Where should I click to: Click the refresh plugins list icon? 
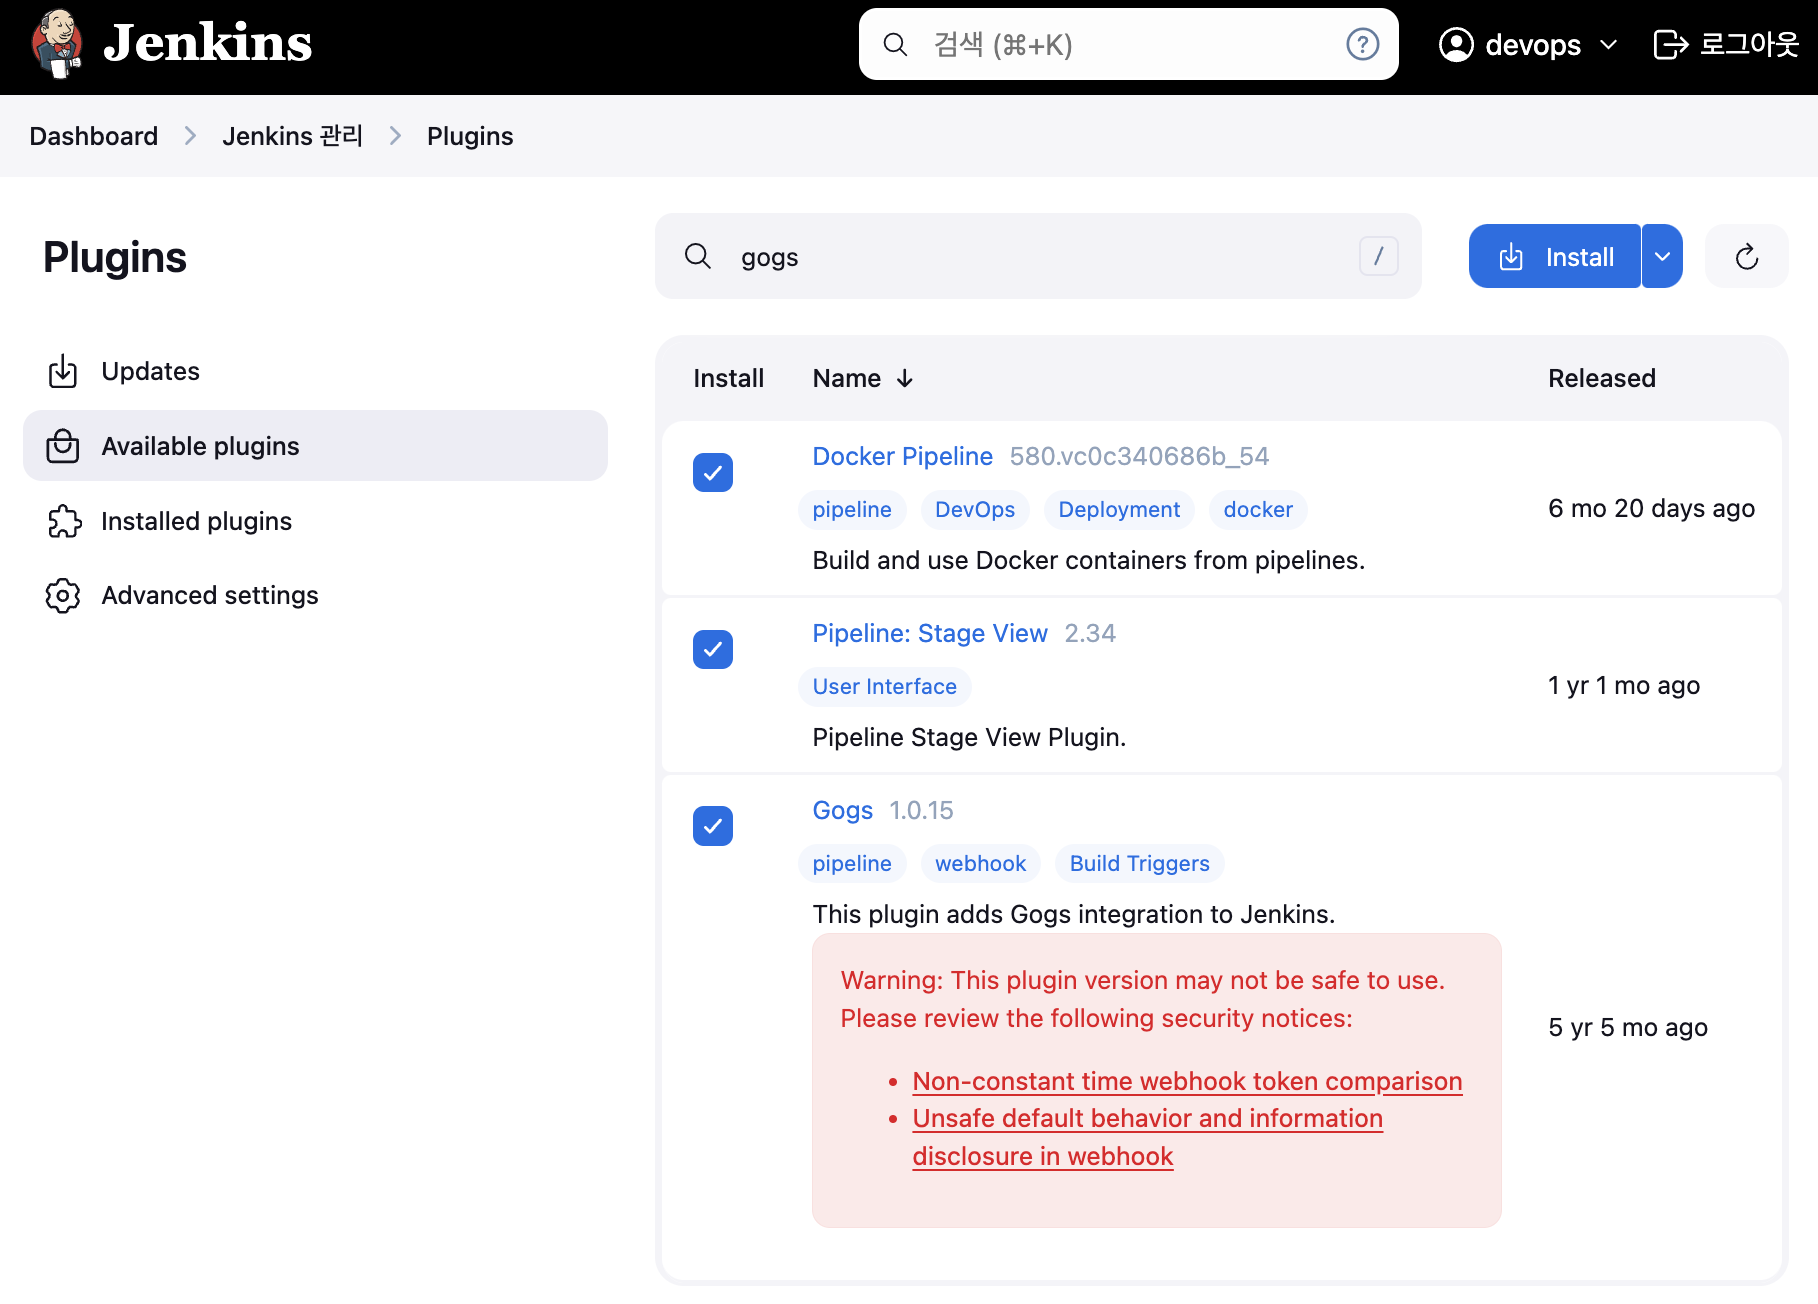click(x=1746, y=257)
